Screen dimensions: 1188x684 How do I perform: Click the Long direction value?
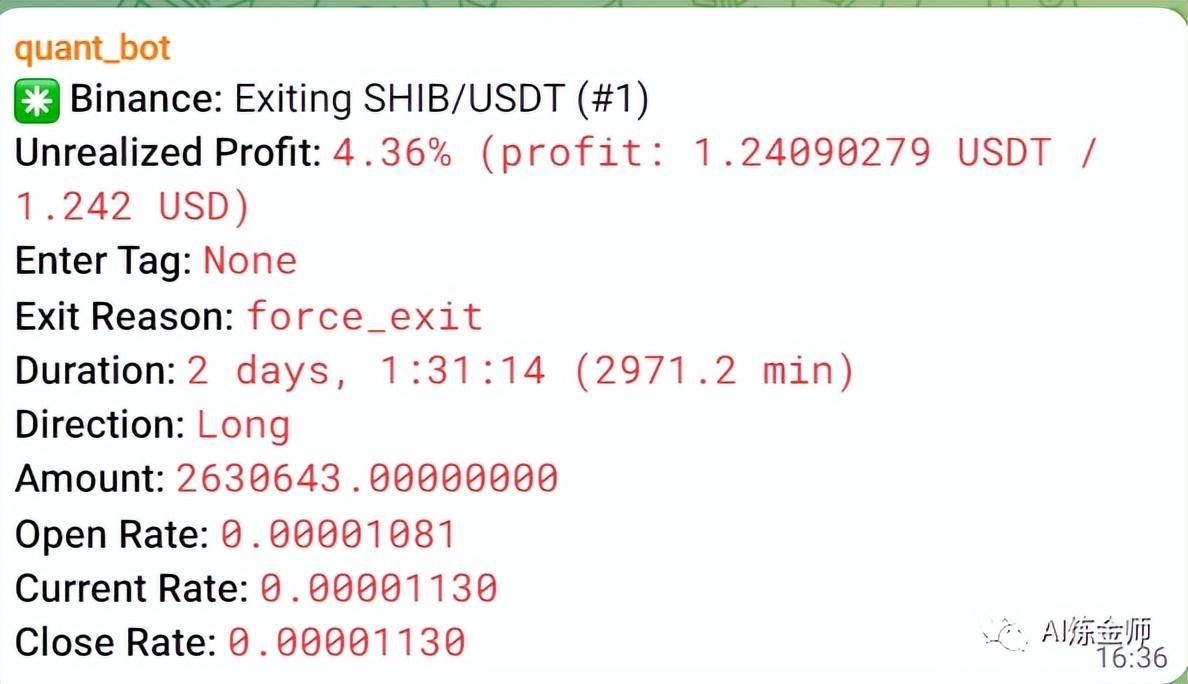[x=243, y=425]
